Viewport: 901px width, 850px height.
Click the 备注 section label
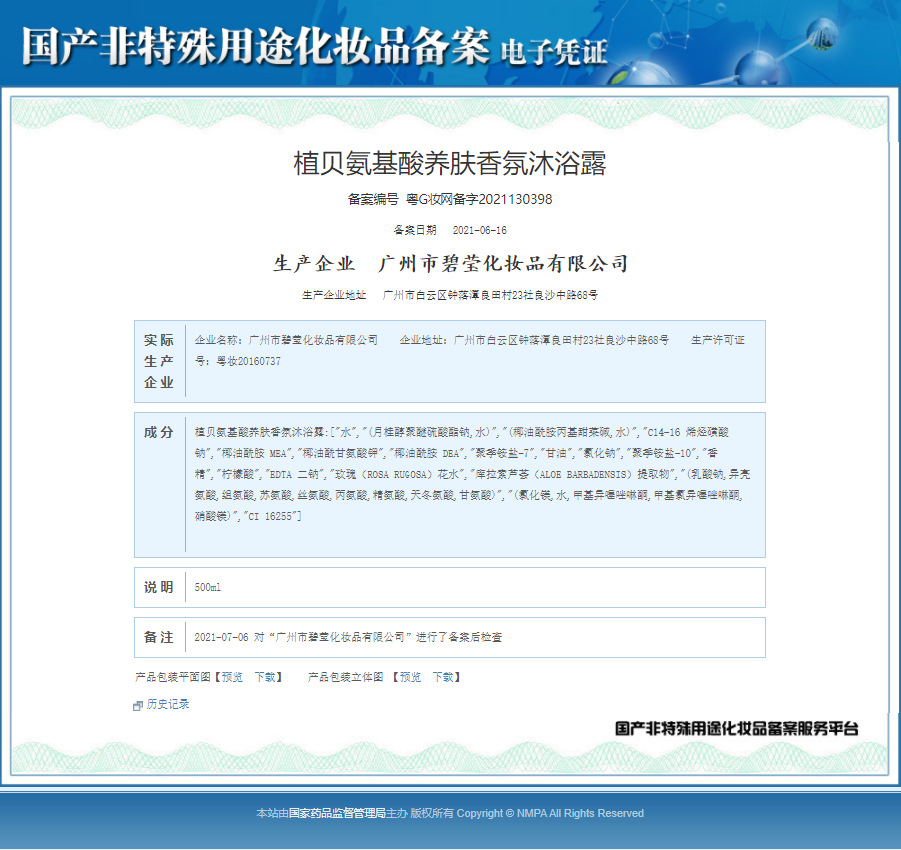point(159,637)
